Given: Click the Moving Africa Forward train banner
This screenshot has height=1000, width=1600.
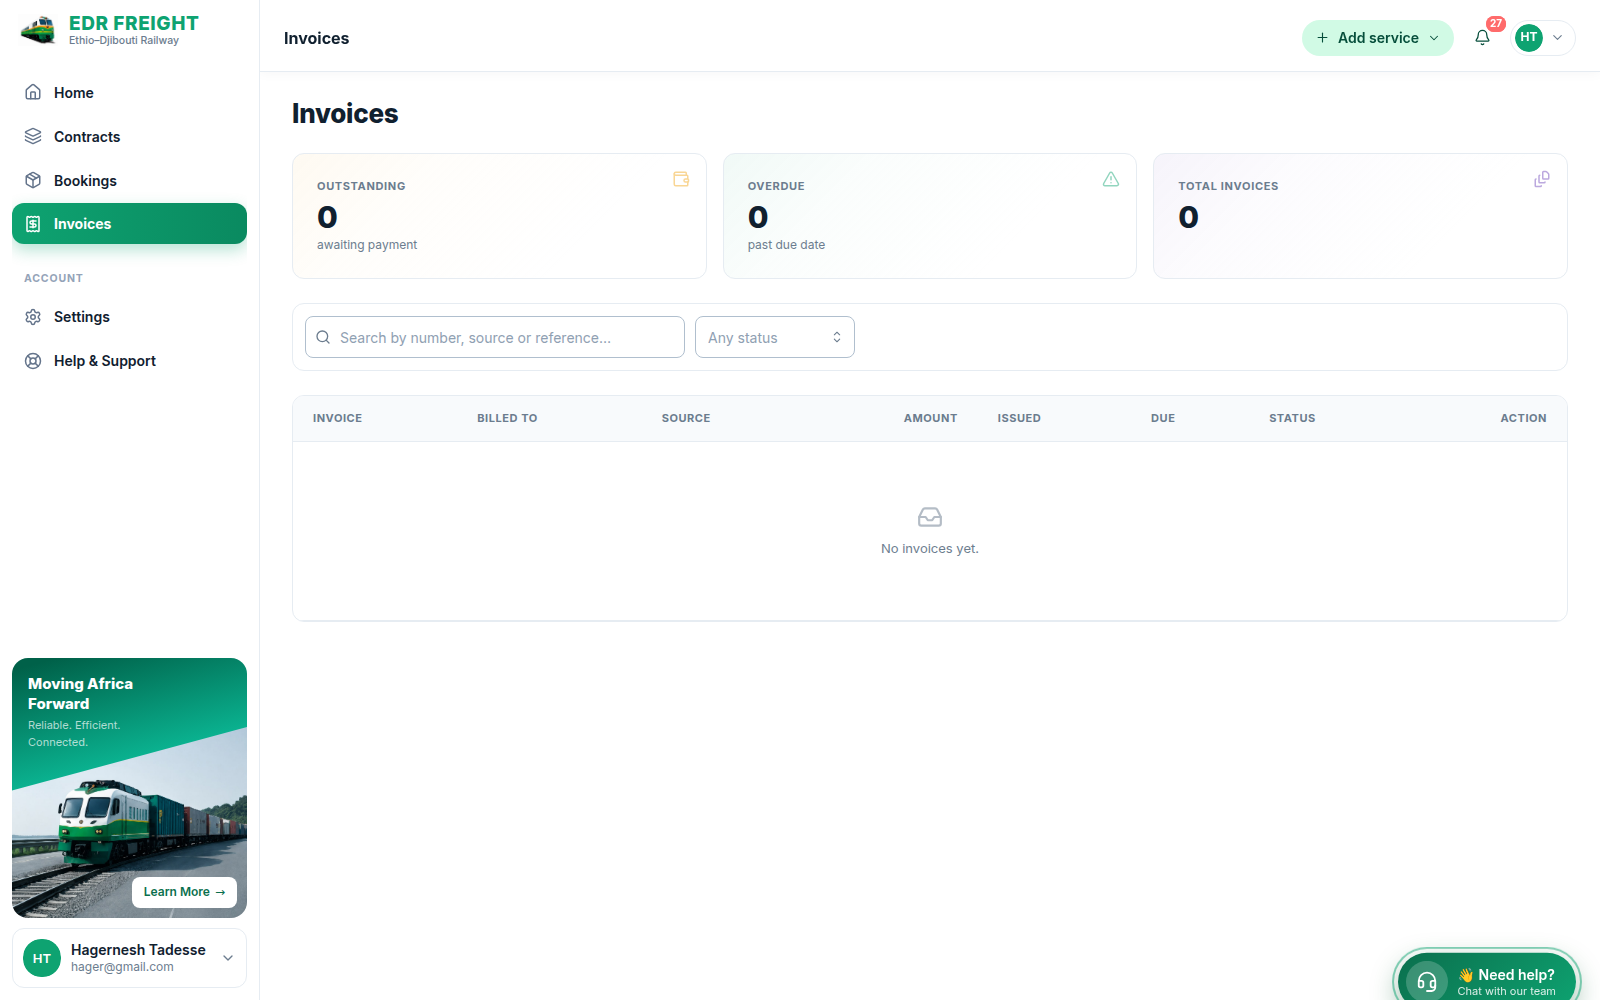Looking at the screenshot, I should [x=129, y=788].
